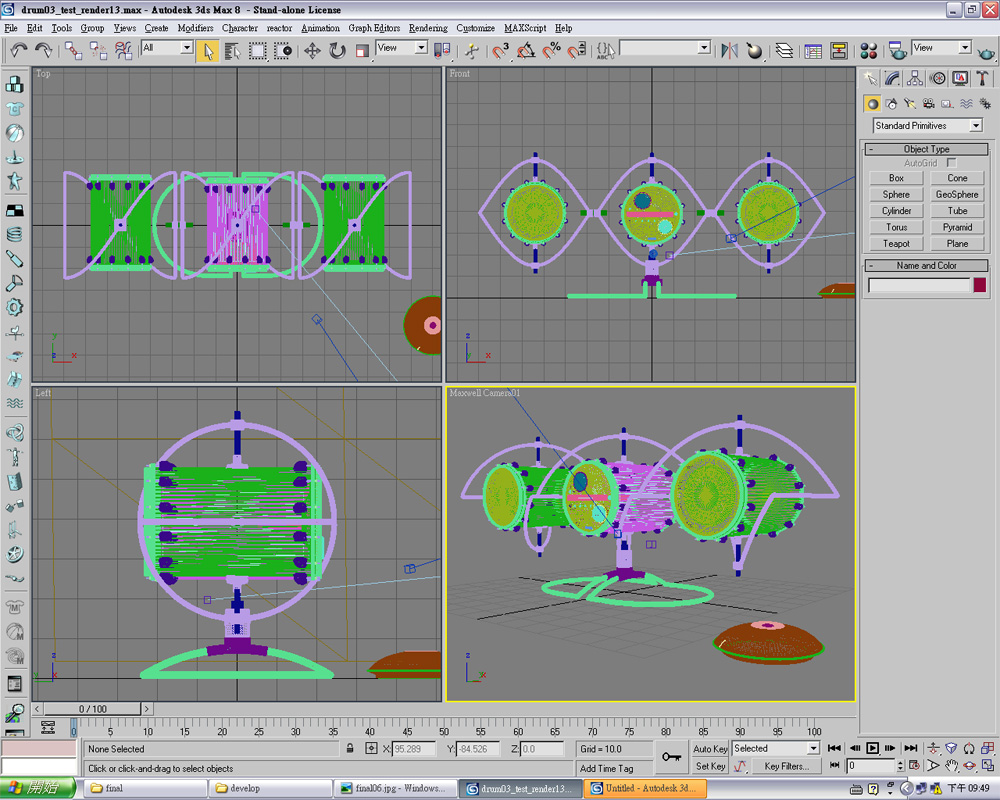This screenshot has height=800, width=1000.
Task: Open the Selected key filter dropdown
Action: (776, 748)
